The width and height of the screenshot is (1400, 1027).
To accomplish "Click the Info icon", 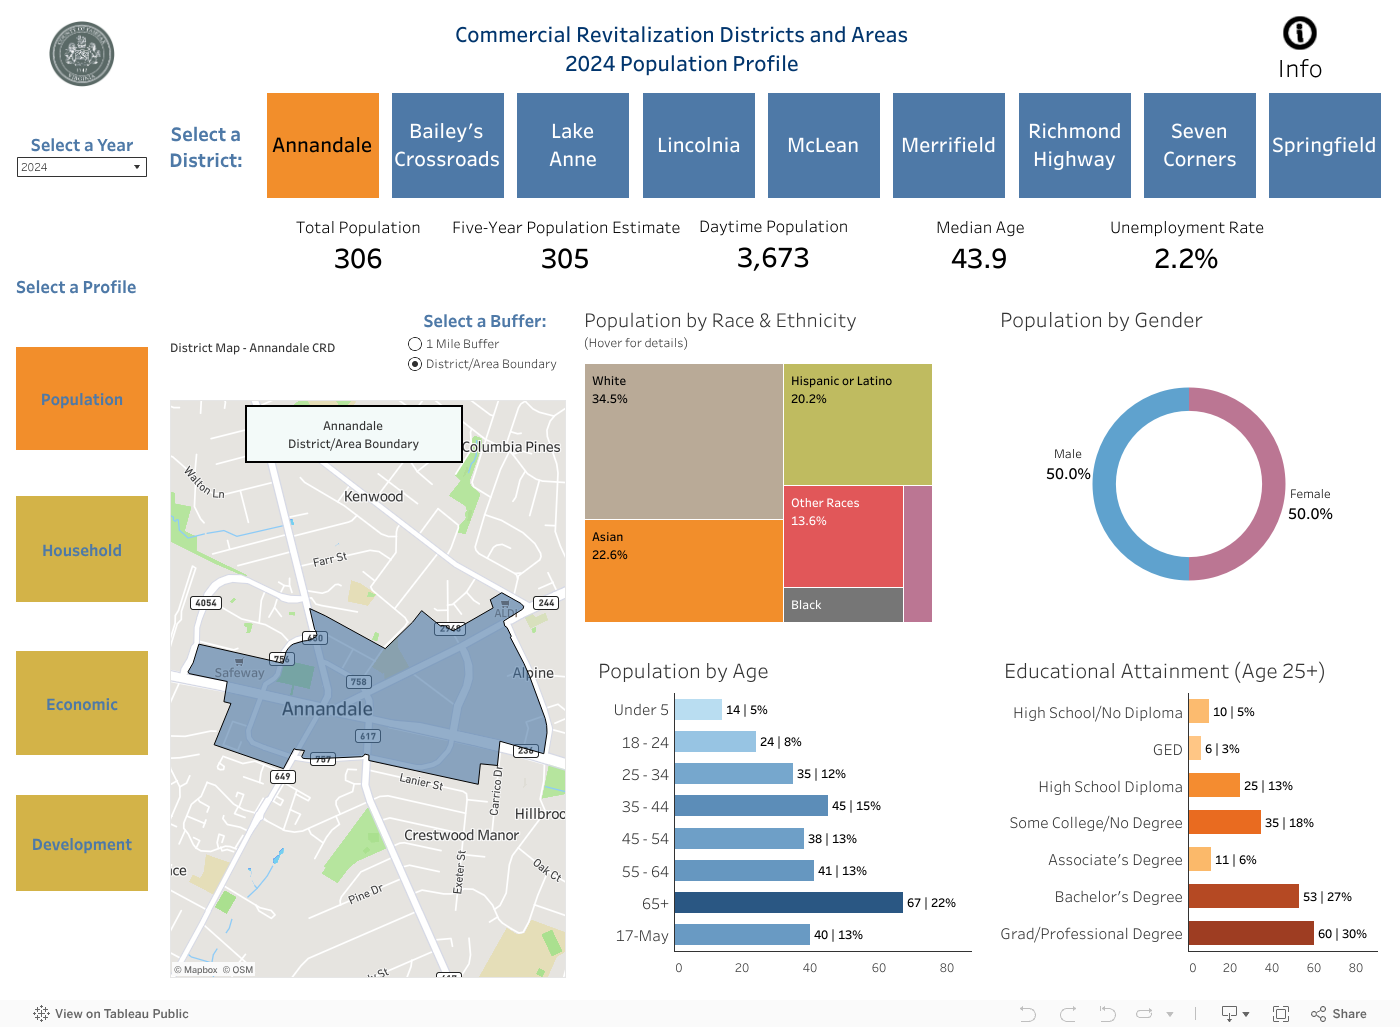I will pyautogui.click(x=1299, y=33).
